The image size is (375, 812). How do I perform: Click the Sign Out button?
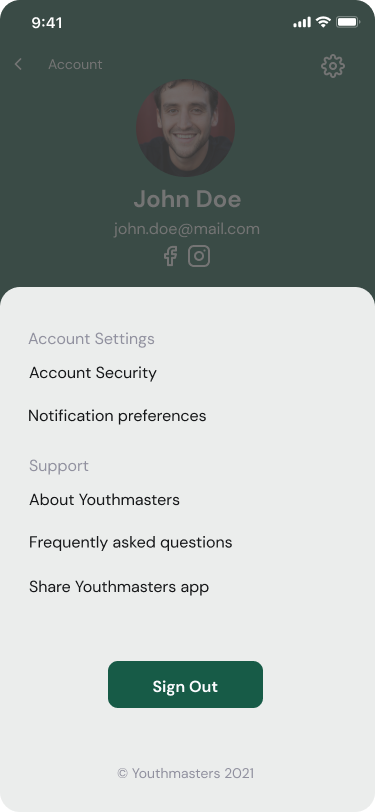[x=185, y=685]
